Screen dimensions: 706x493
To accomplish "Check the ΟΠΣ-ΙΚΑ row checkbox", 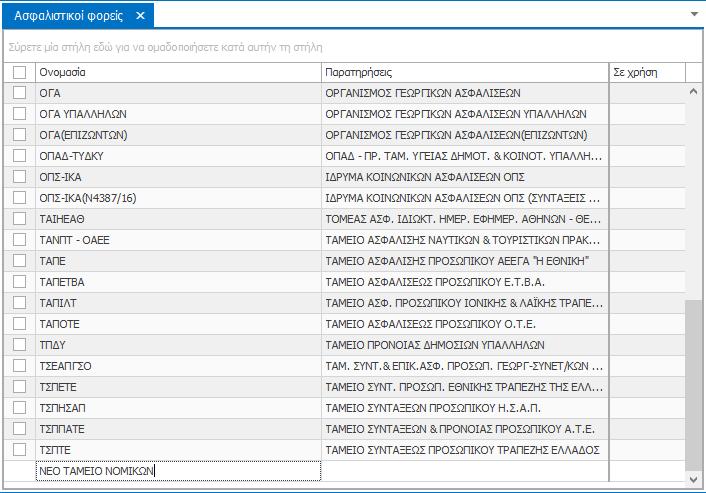I will [x=19, y=177].
